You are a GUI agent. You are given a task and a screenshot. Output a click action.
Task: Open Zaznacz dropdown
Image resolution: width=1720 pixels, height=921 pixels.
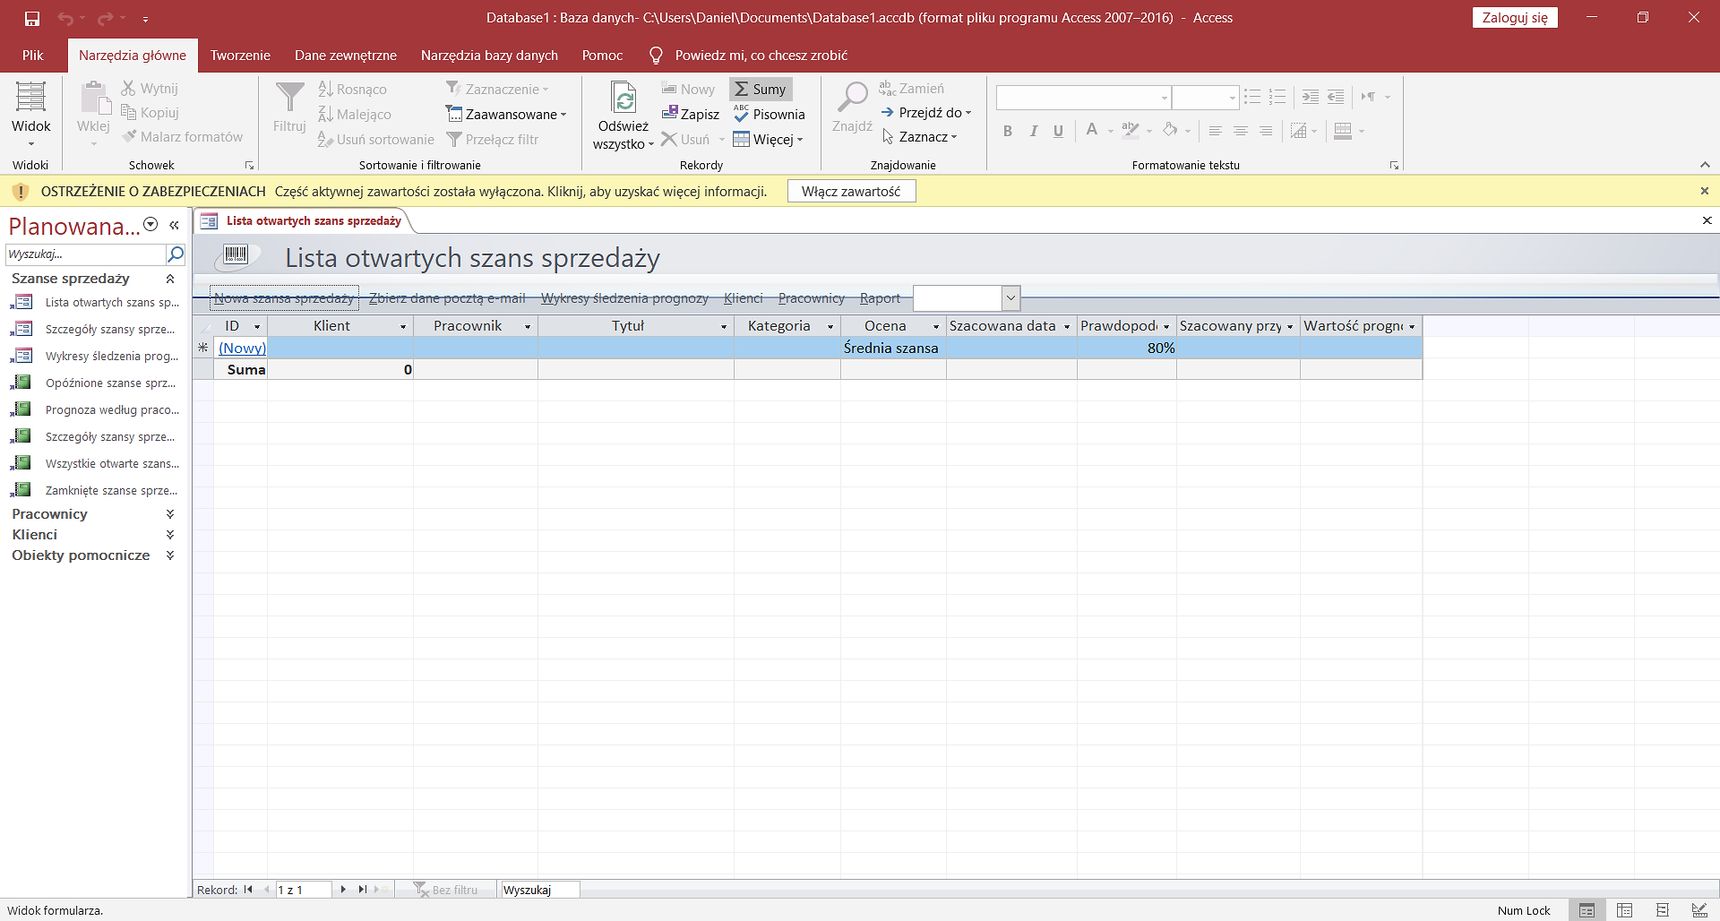(x=918, y=137)
